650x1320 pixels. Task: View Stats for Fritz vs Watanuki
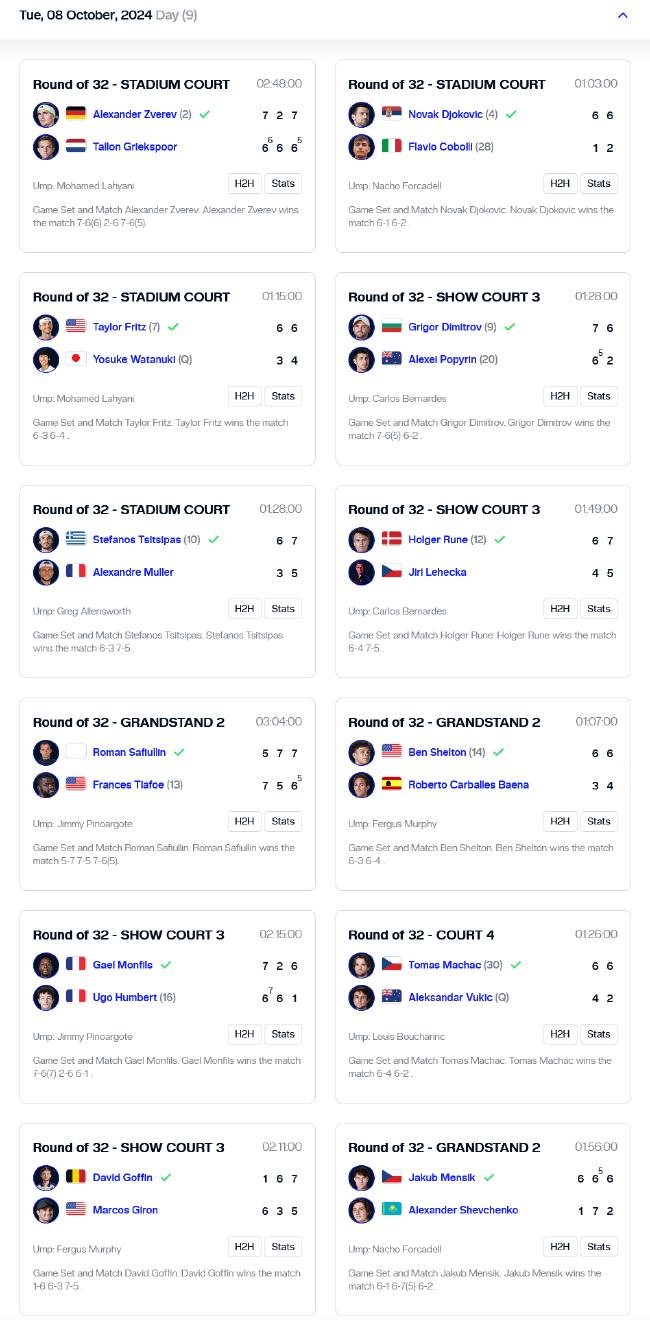click(283, 396)
